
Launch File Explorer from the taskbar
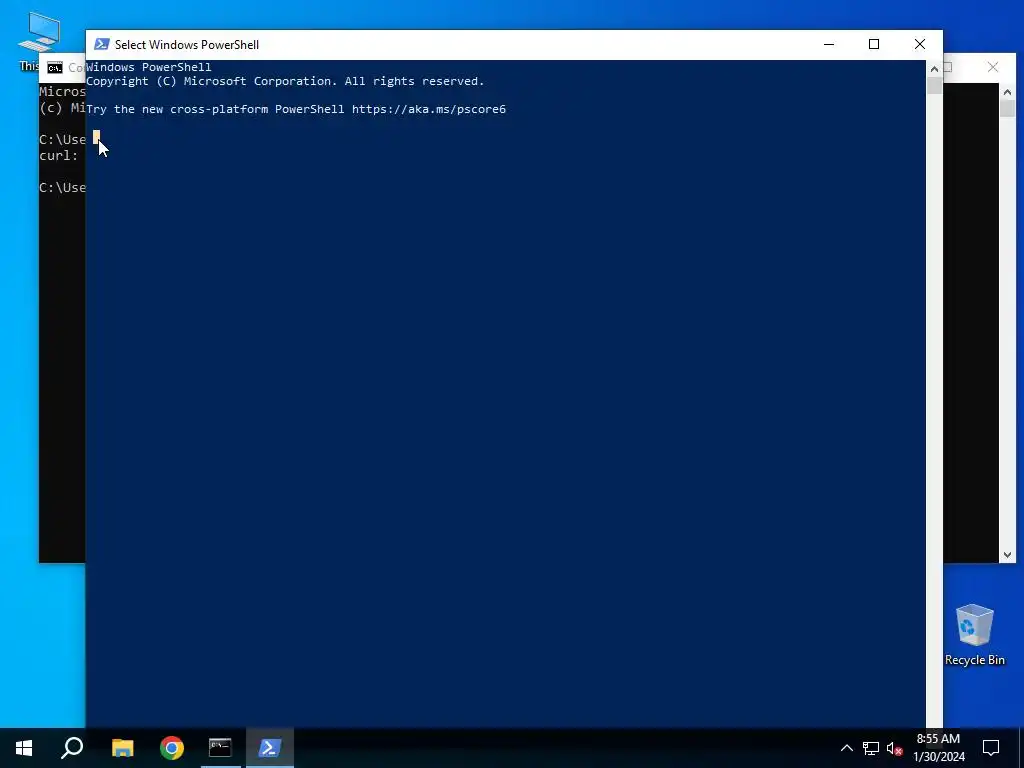(x=122, y=748)
